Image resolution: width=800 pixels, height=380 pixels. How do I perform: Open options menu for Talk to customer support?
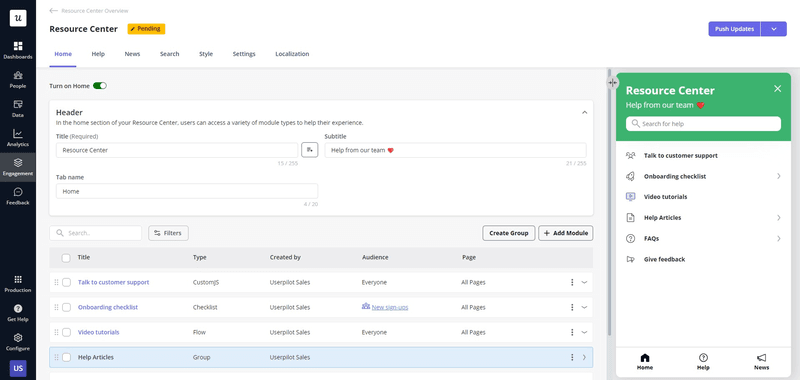point(572,282)
